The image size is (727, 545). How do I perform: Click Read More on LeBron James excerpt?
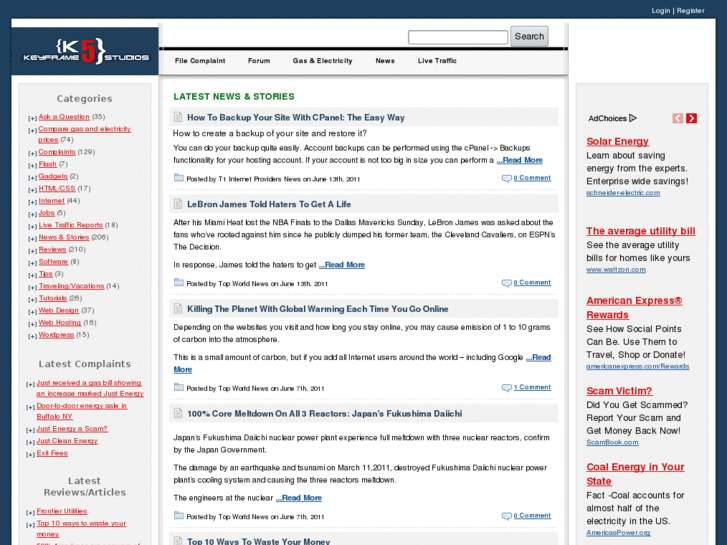342,265
